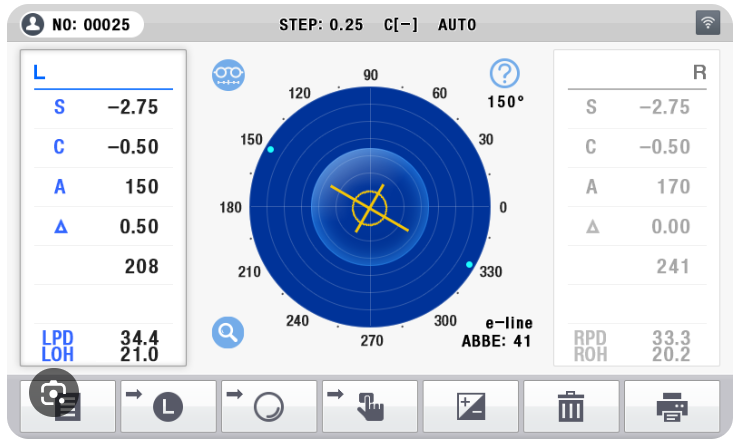Click the Wi-Fi status icon
735x442 pixels.
click(707, 22)
